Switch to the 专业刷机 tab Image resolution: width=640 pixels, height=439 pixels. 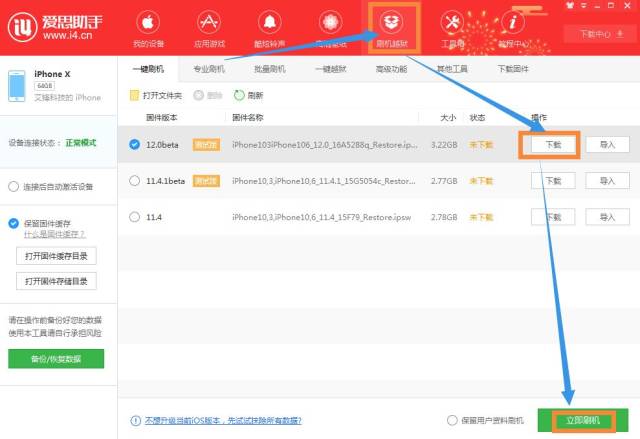[209, 69]
